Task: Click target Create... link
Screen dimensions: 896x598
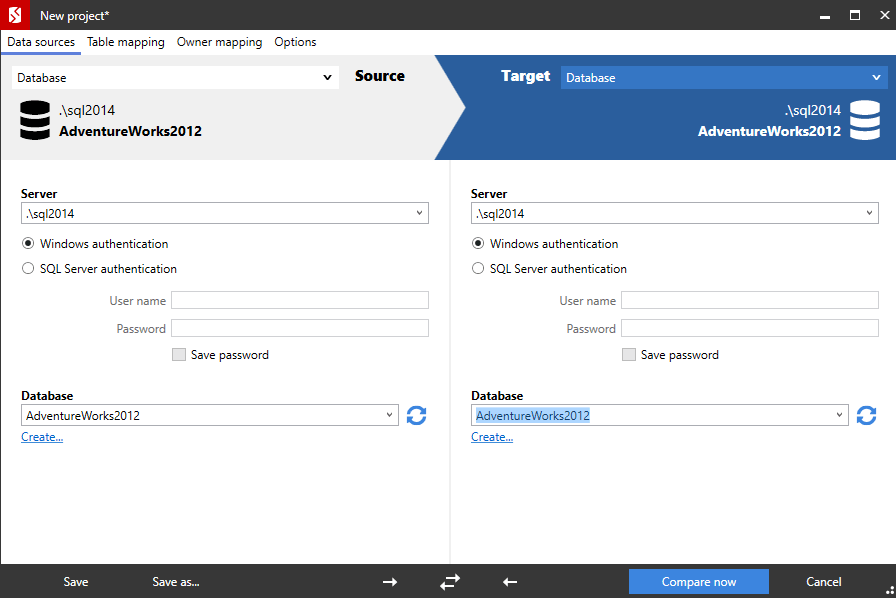Action: pyautogui.click(x=492, y=437)
